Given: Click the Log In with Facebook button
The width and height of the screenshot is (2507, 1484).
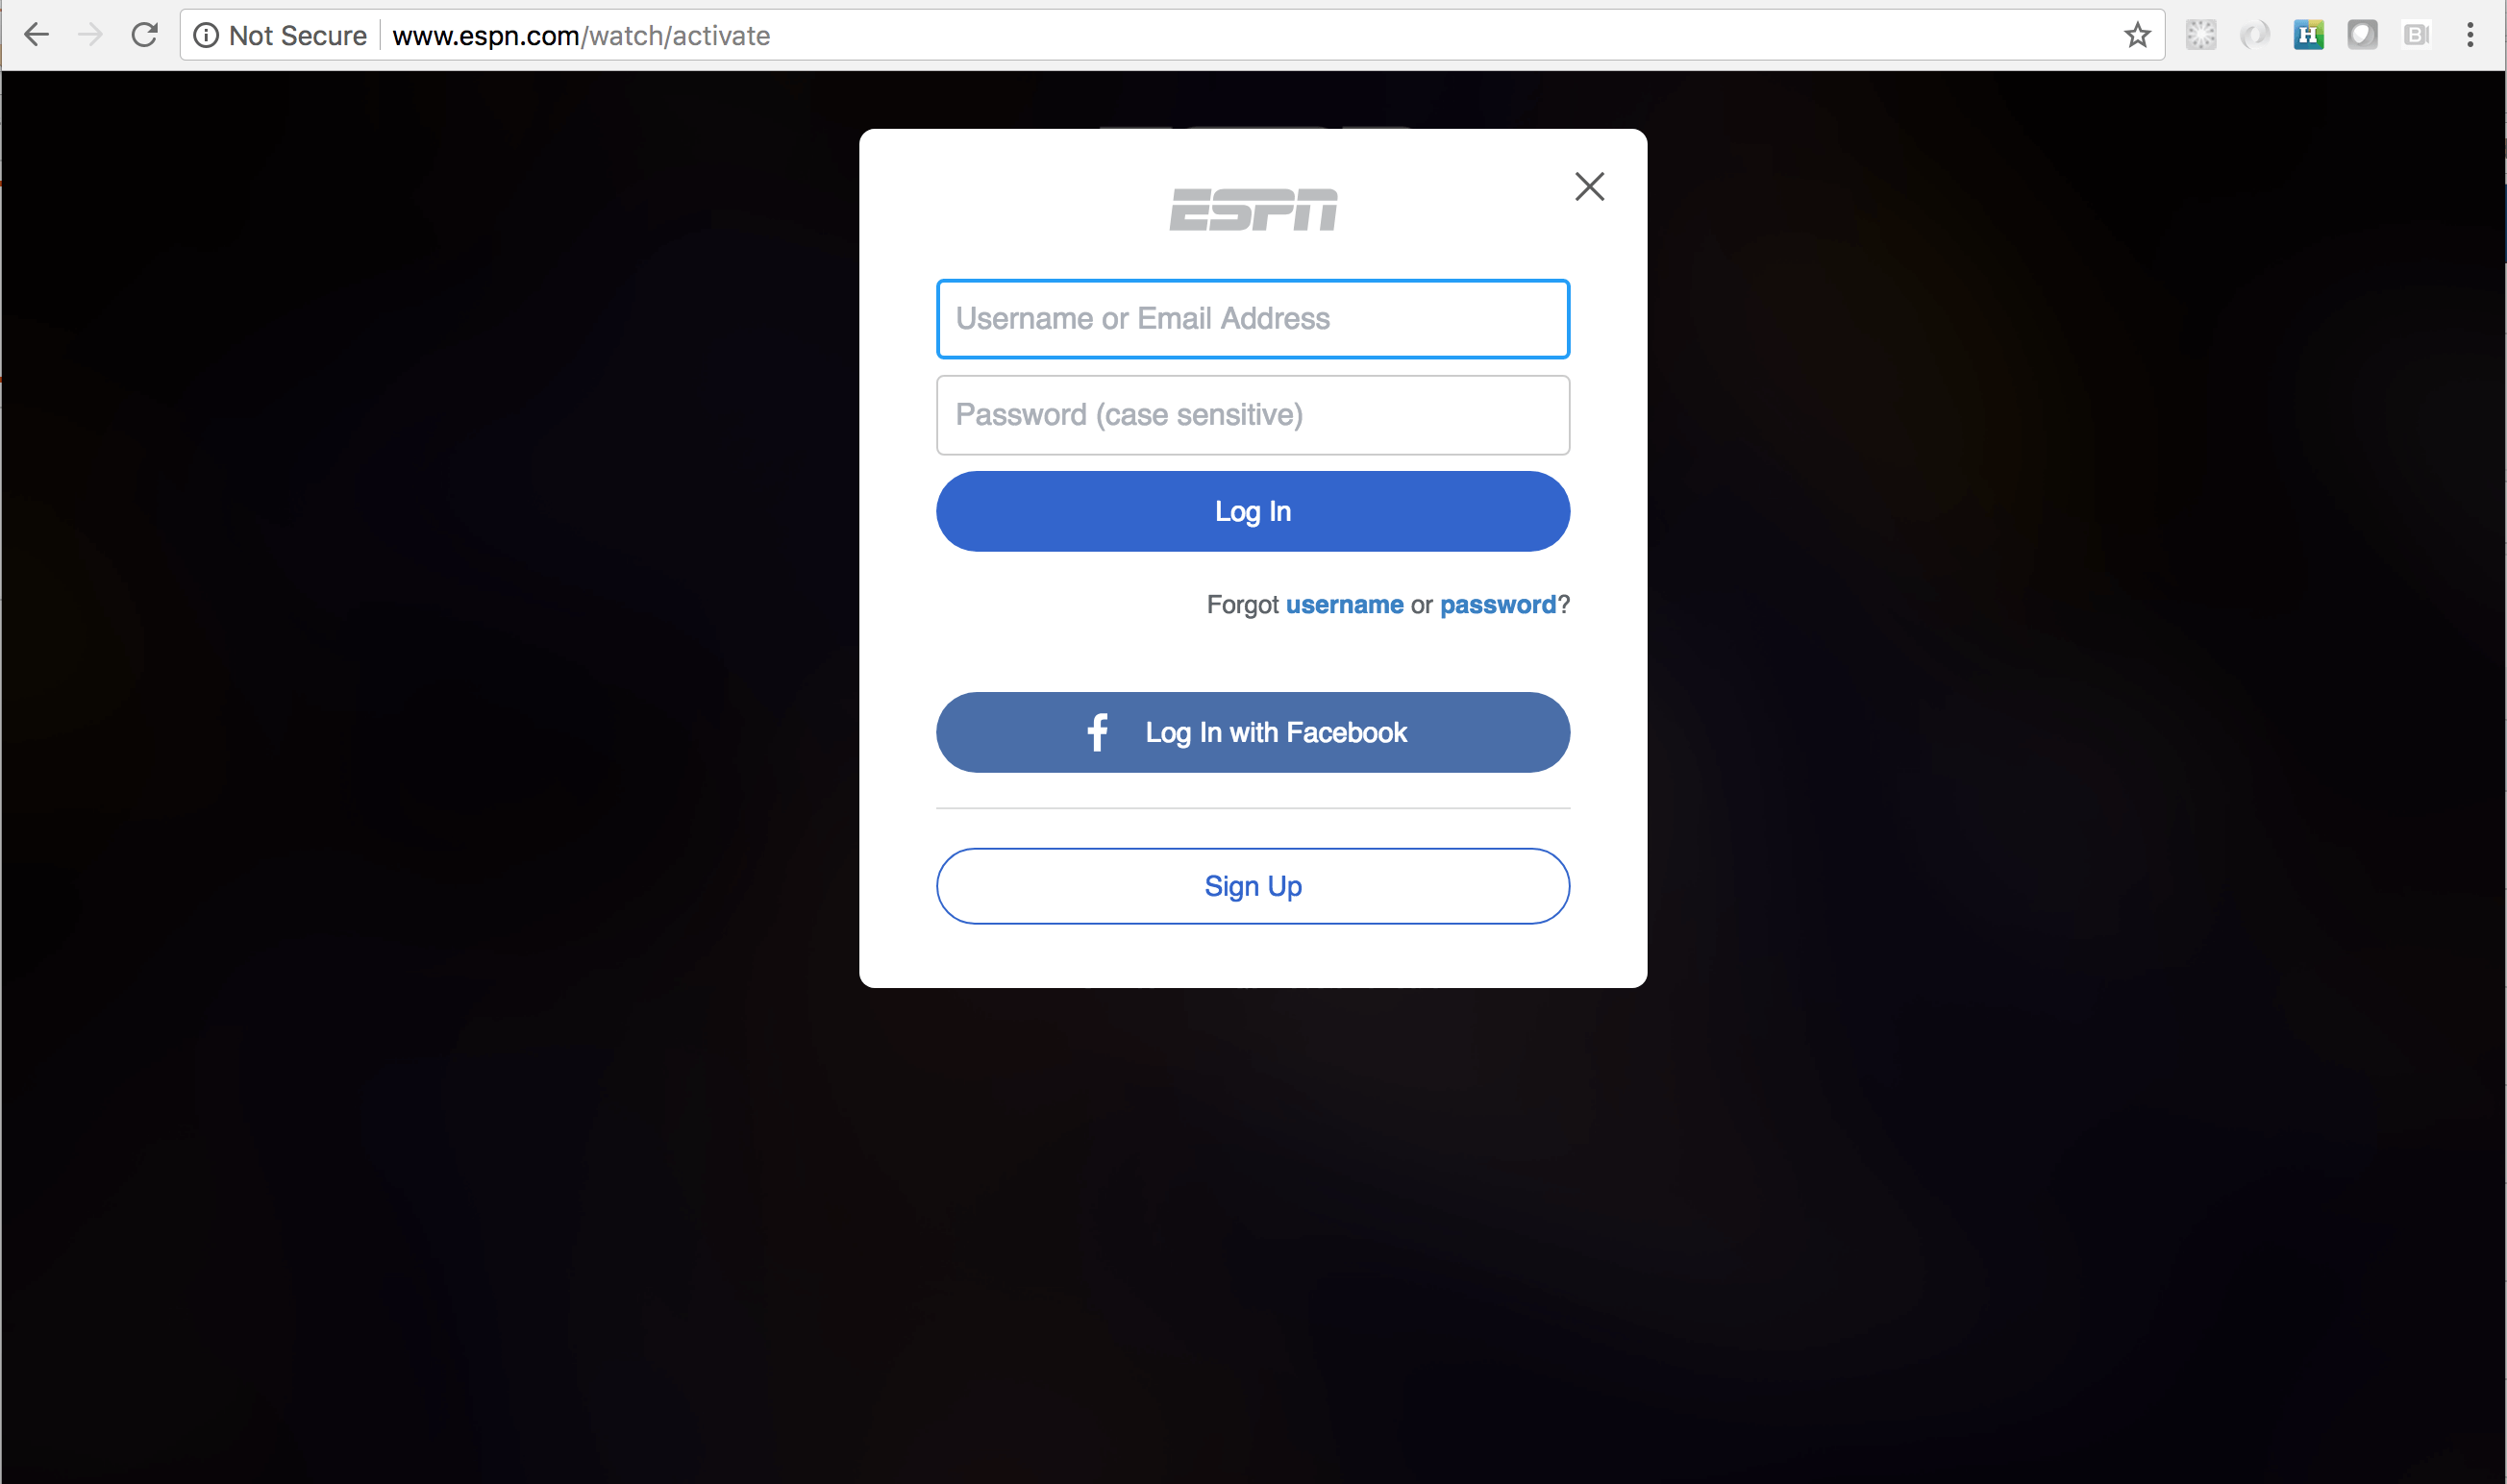Looking at the screenshot, I should (1253, 731).
